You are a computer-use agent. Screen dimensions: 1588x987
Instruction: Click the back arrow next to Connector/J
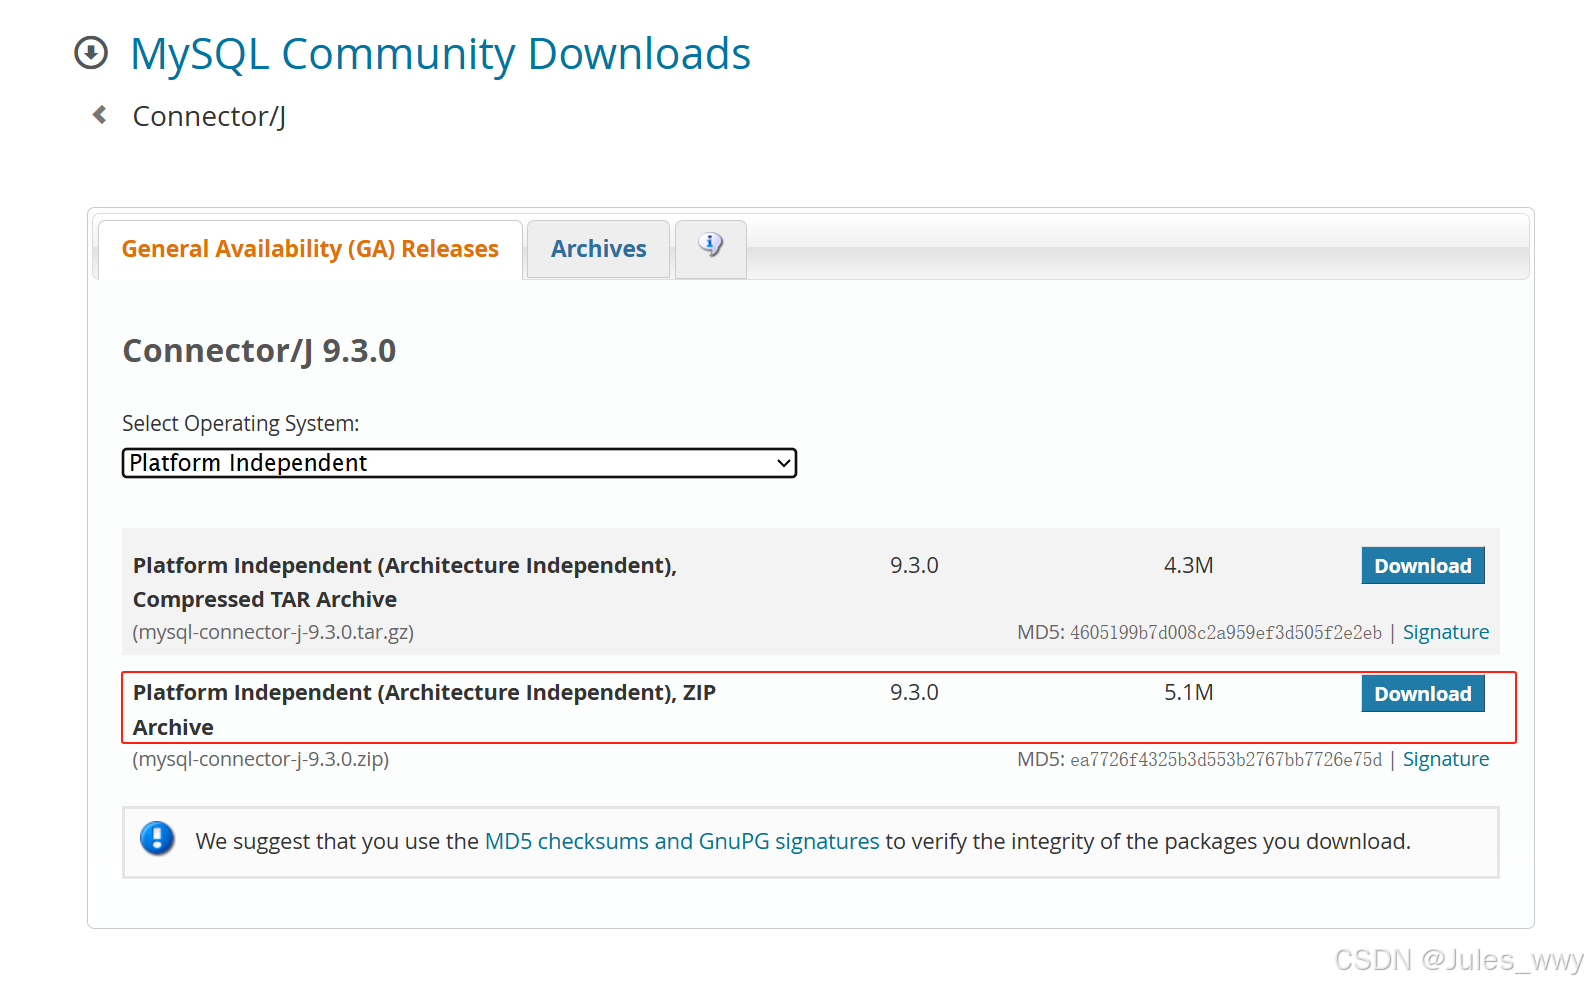click(x=100, y=115)
